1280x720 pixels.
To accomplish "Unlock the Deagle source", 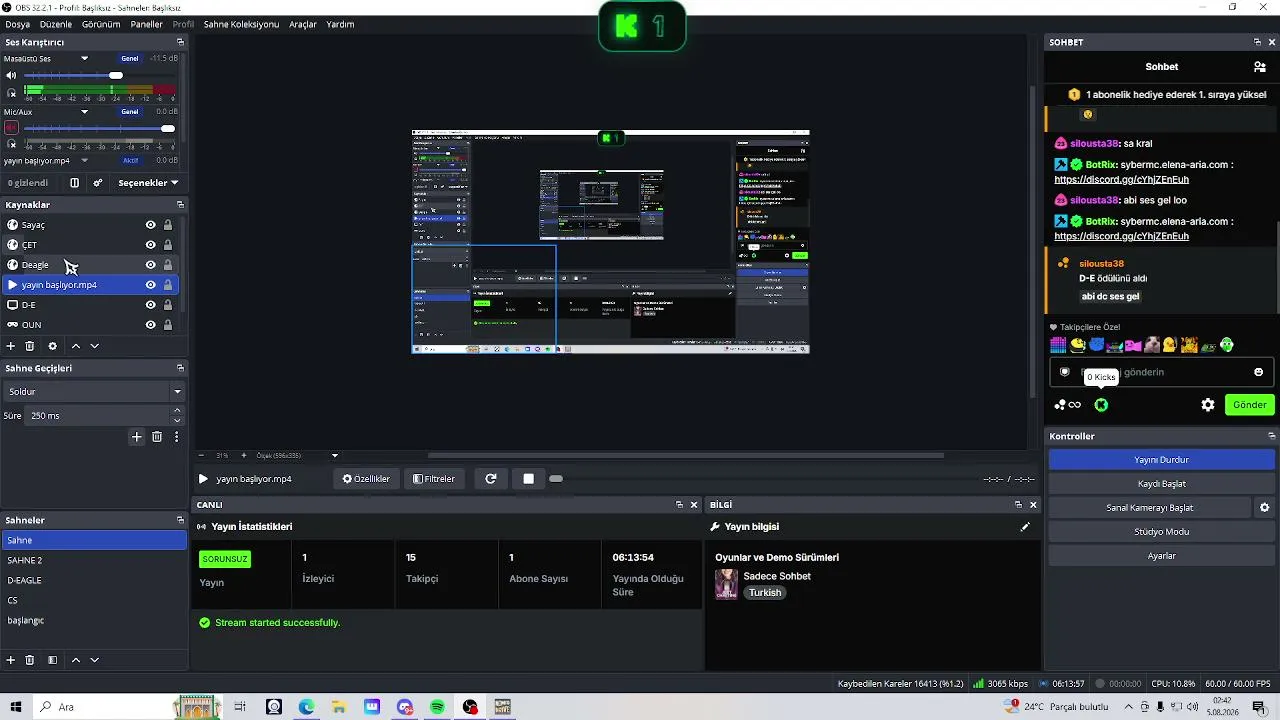I will 168,265.
